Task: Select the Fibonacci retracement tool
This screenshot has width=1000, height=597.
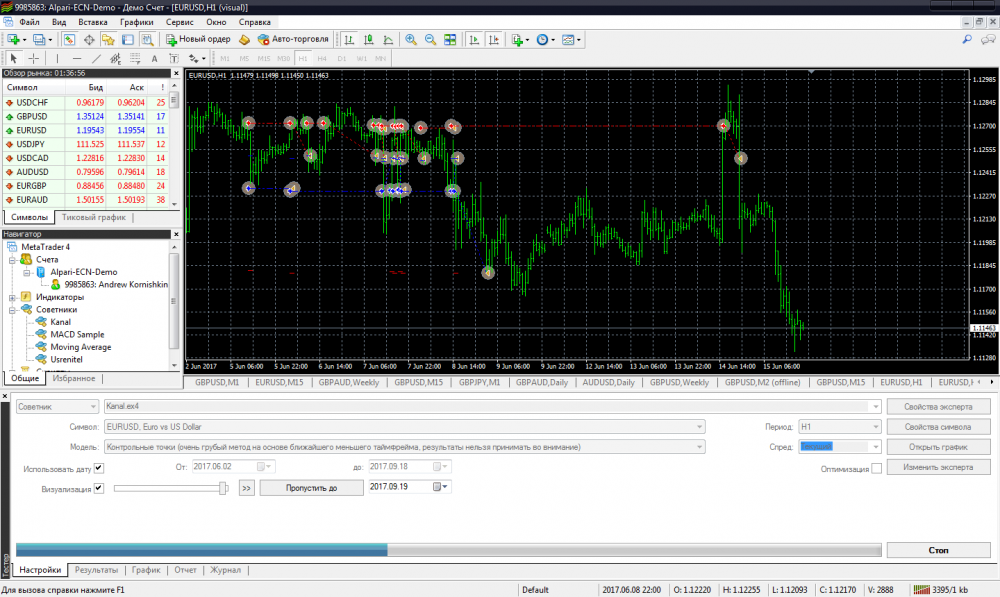Action: coord(135,59)
